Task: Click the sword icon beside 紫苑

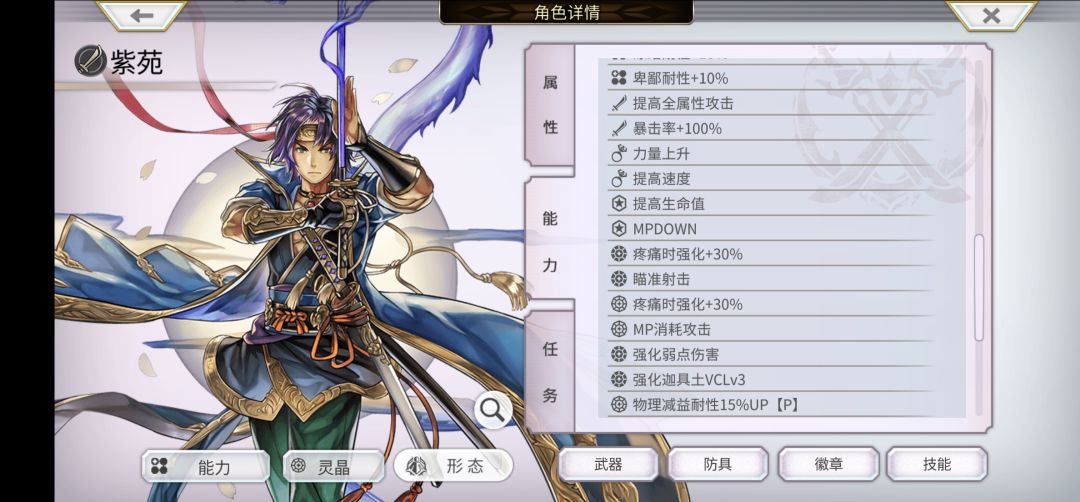Action: pos(90,61)
